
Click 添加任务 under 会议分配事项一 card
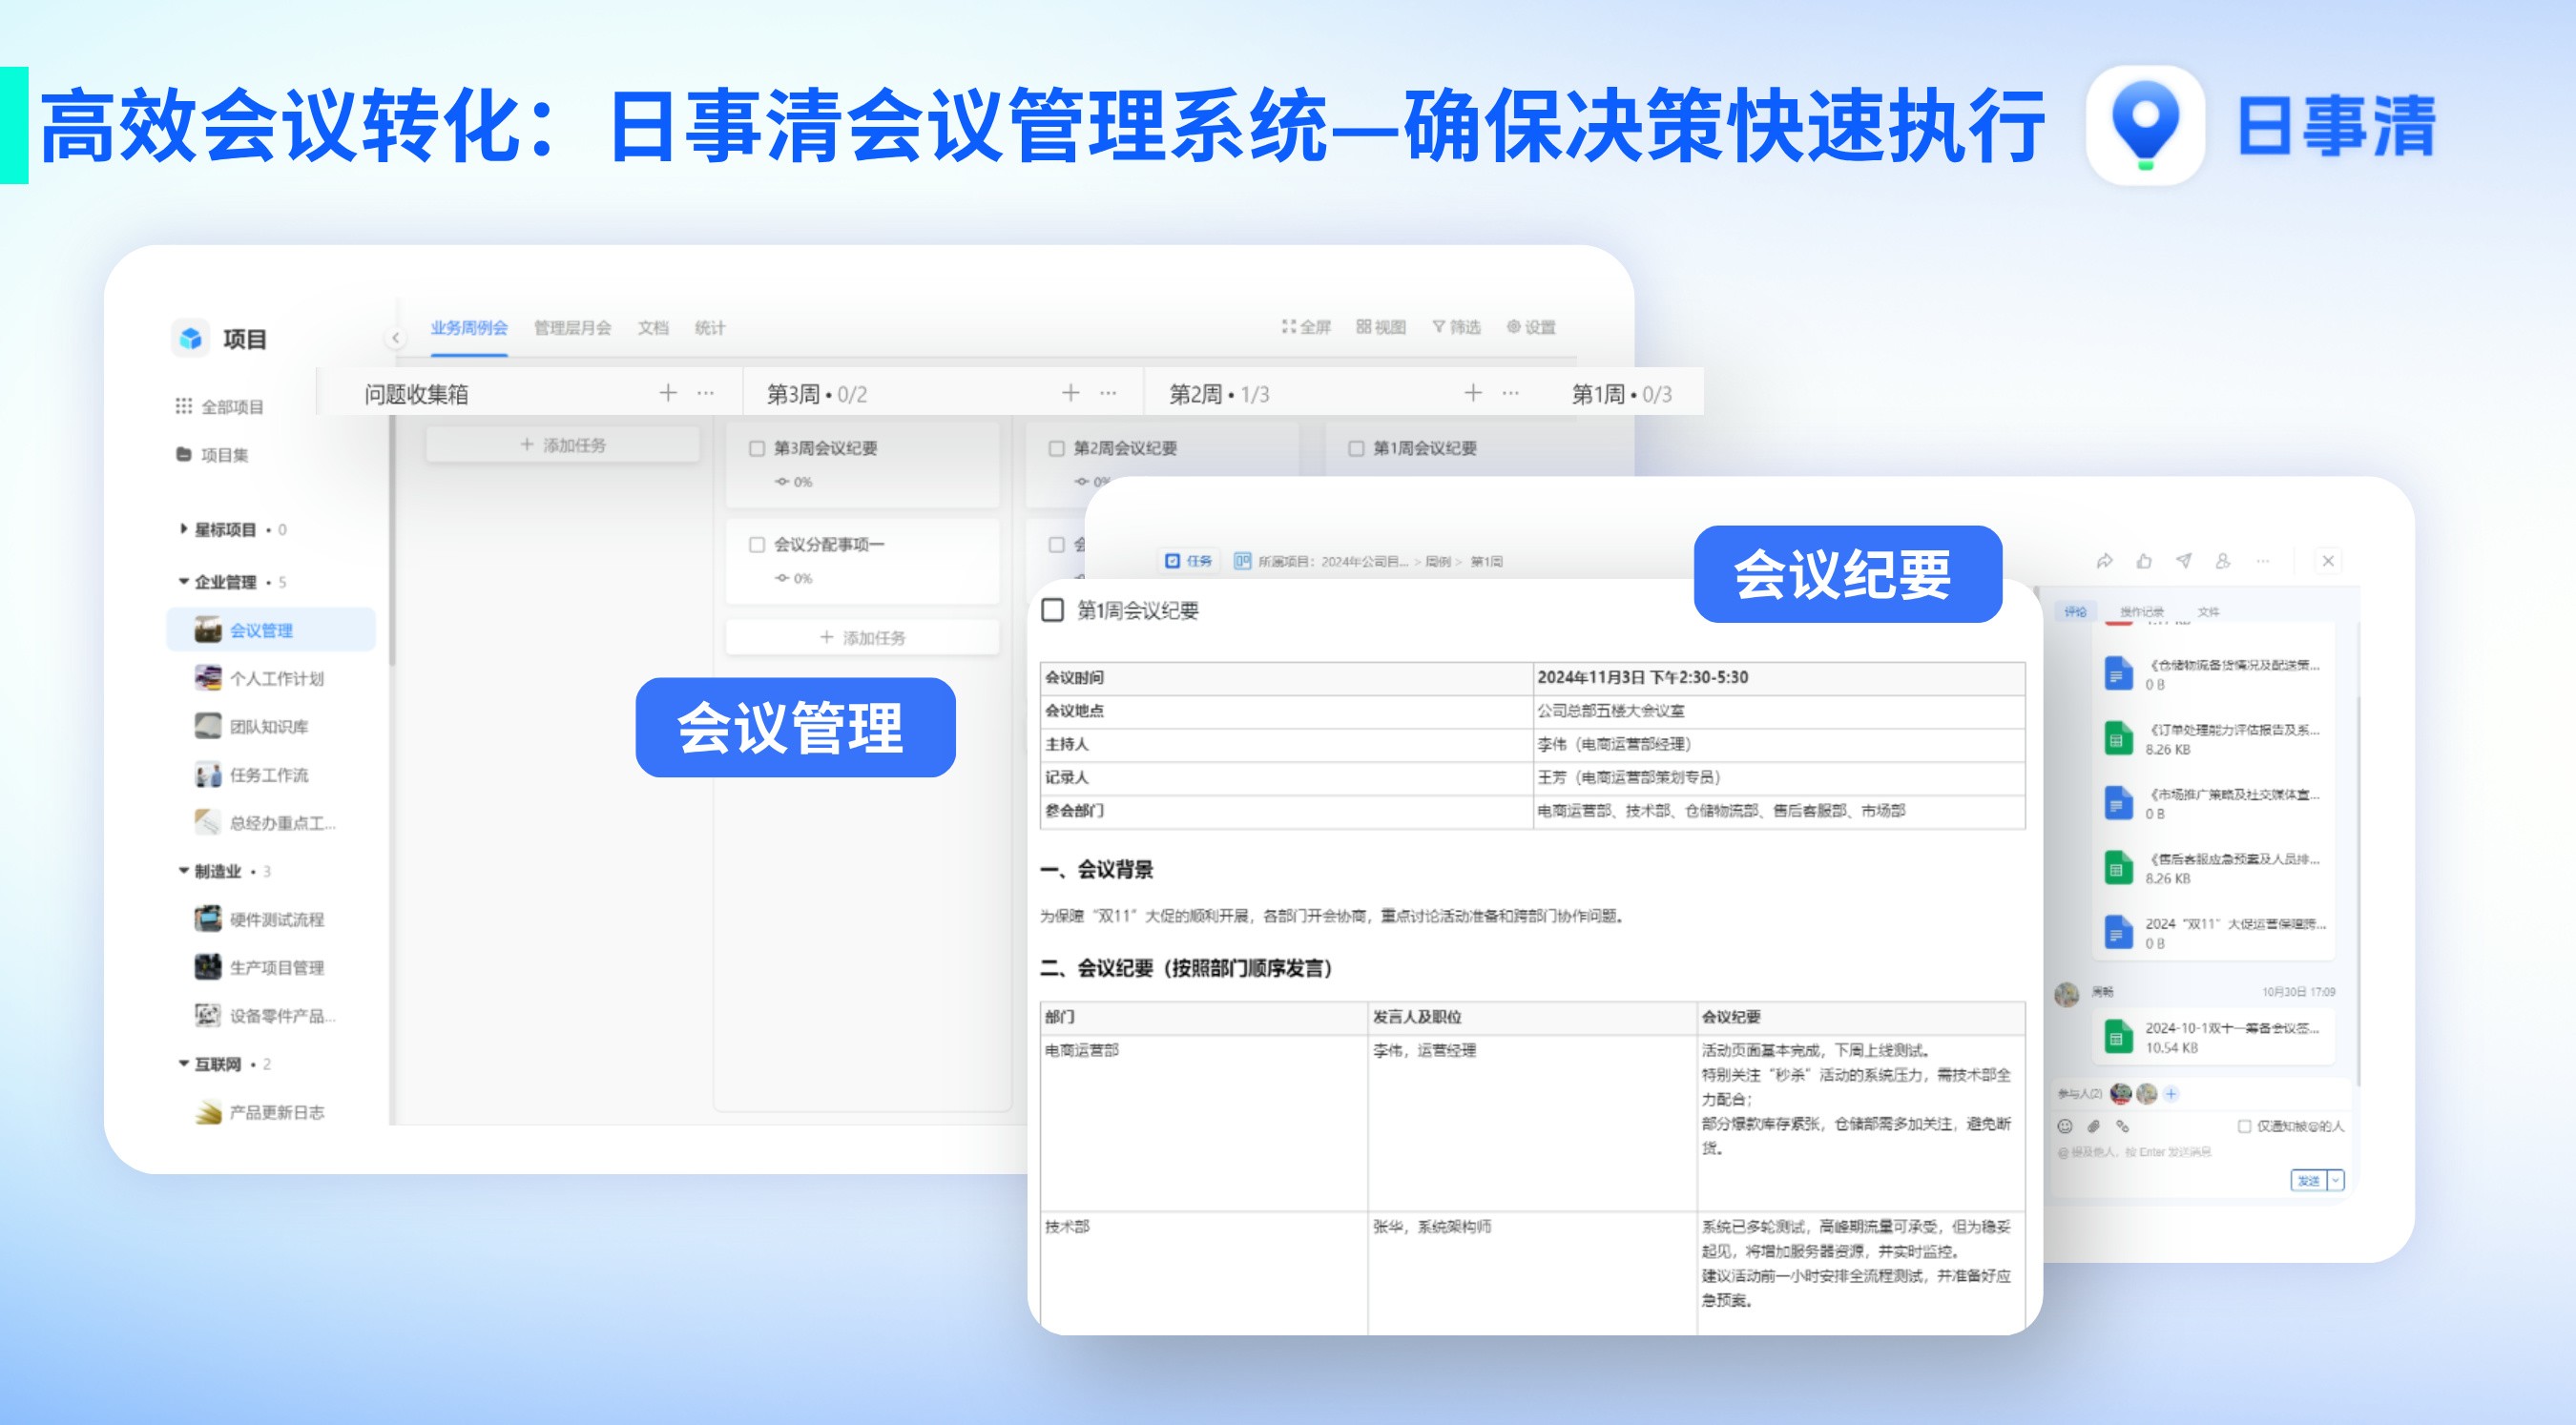[862, 637]
